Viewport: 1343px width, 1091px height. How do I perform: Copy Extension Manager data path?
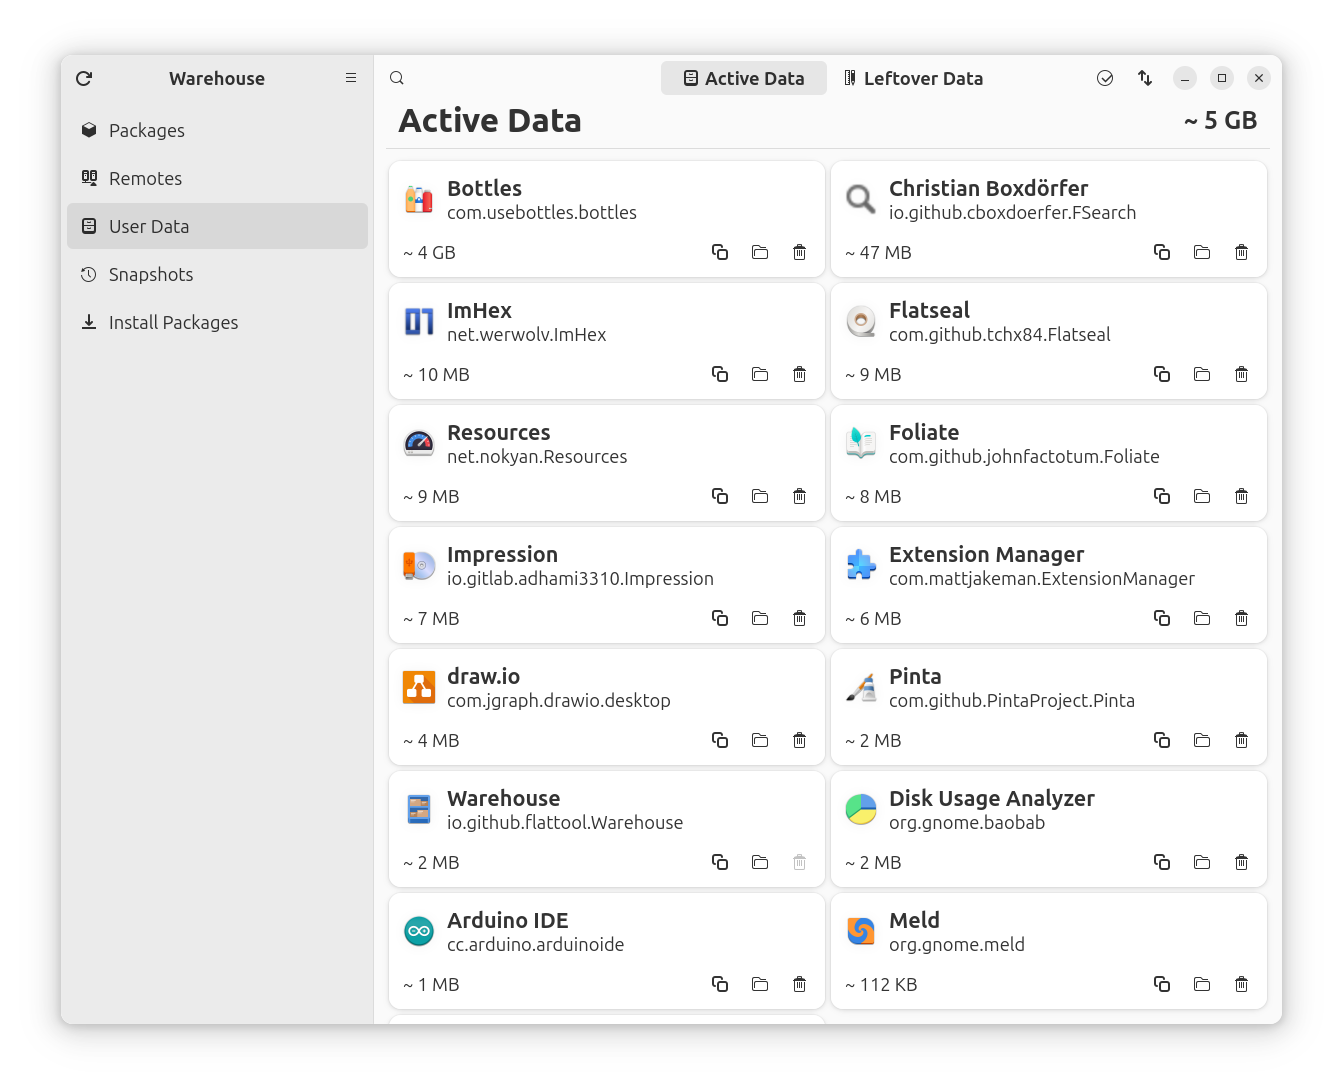(1162, 618)
